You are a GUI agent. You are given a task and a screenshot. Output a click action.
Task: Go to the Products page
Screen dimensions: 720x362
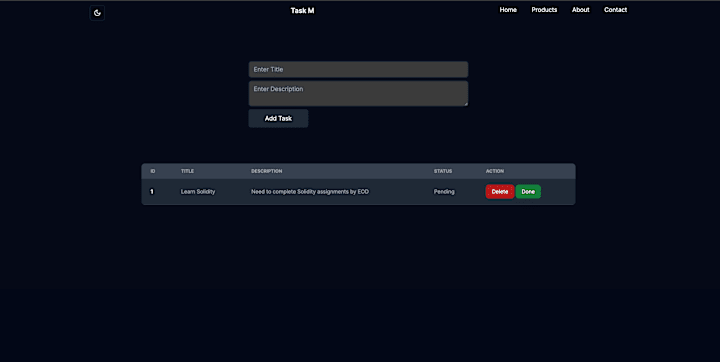(544, 10)
